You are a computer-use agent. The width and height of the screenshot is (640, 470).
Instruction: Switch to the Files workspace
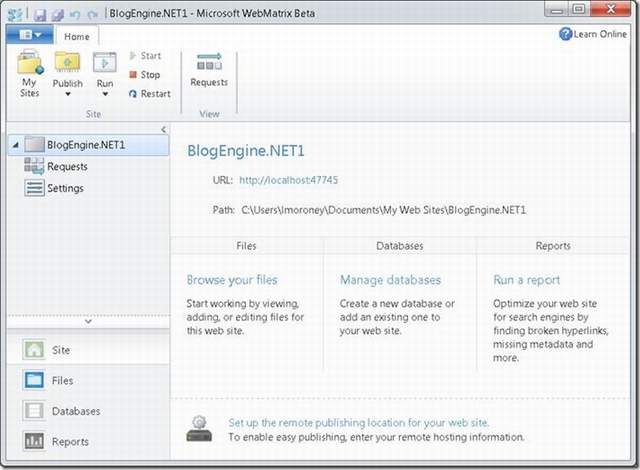coord(88,380)
